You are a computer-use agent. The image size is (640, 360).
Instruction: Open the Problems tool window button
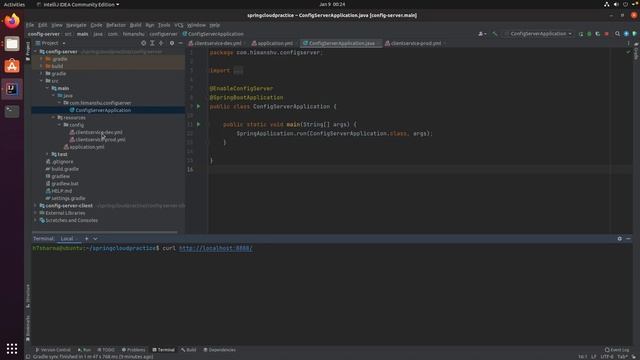pyautogui.click(x=133, y=350)
